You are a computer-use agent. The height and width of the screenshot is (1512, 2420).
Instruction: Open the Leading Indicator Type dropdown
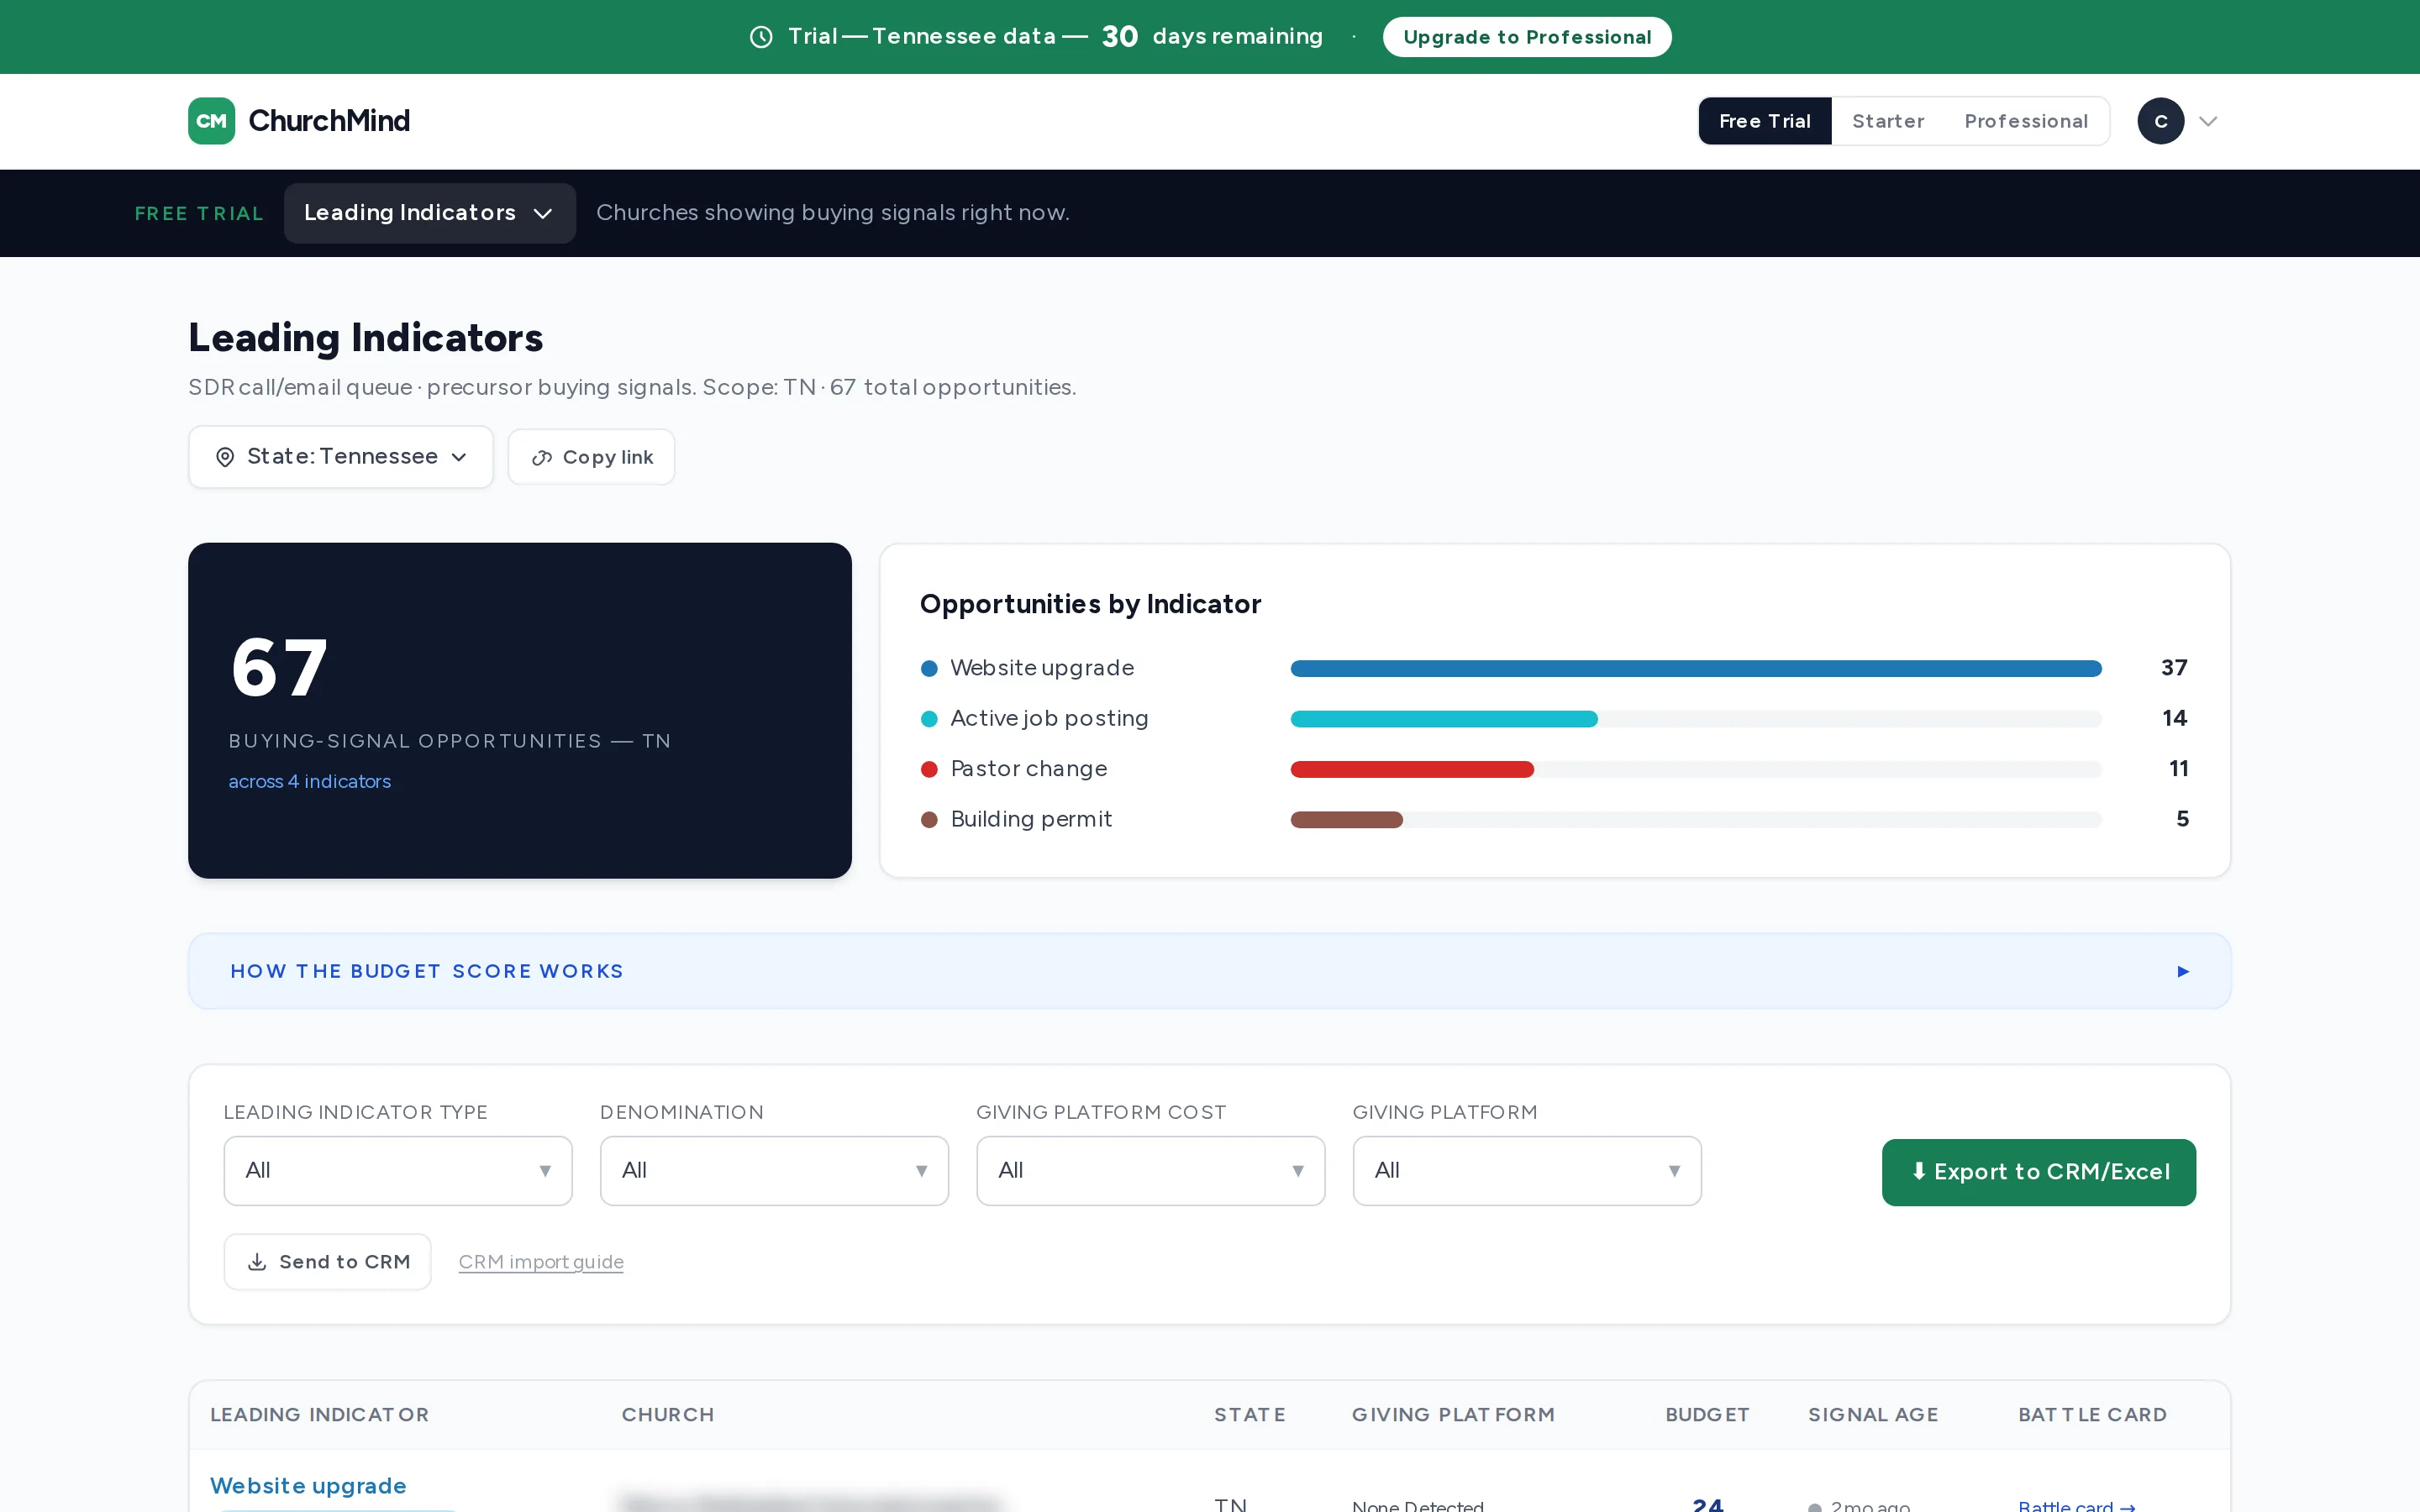398,1170
